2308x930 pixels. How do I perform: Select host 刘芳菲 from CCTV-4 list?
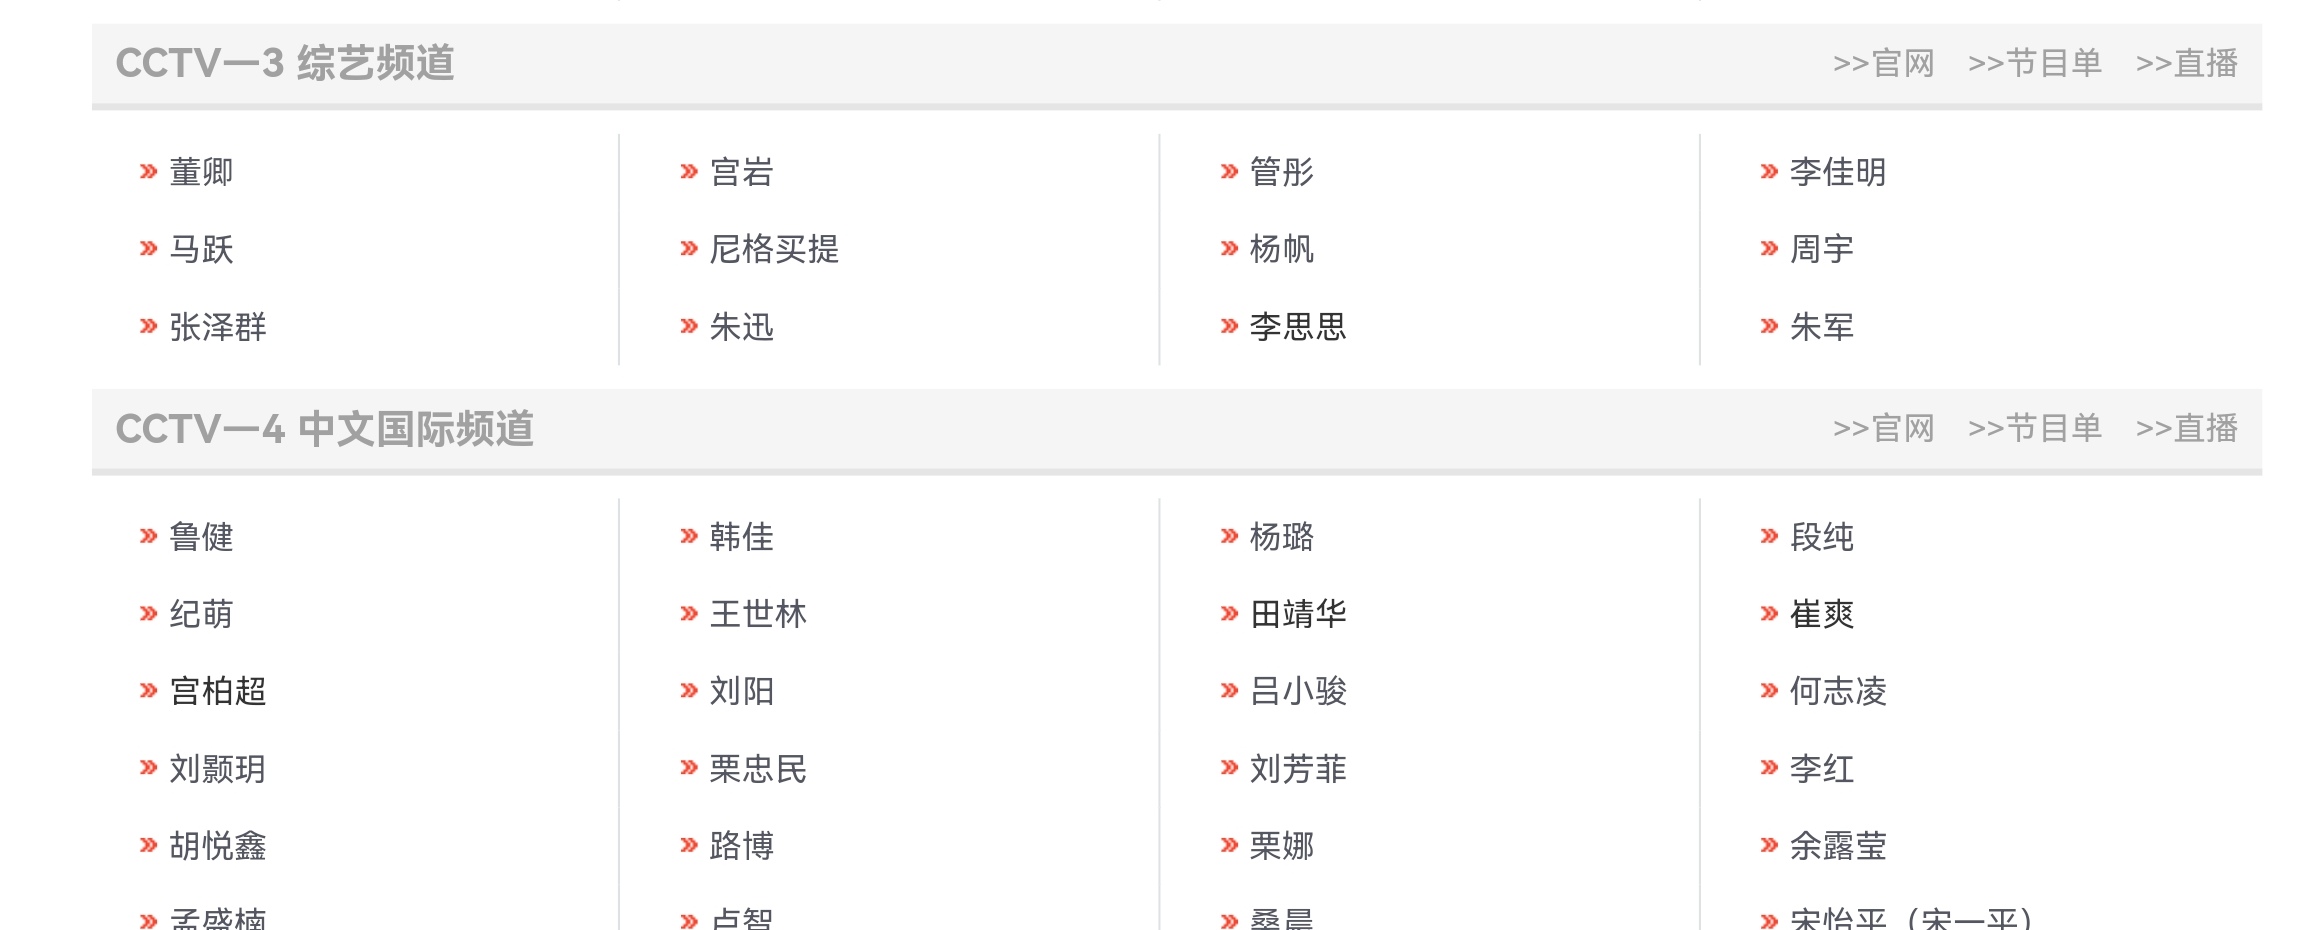tap(1297, 768)
